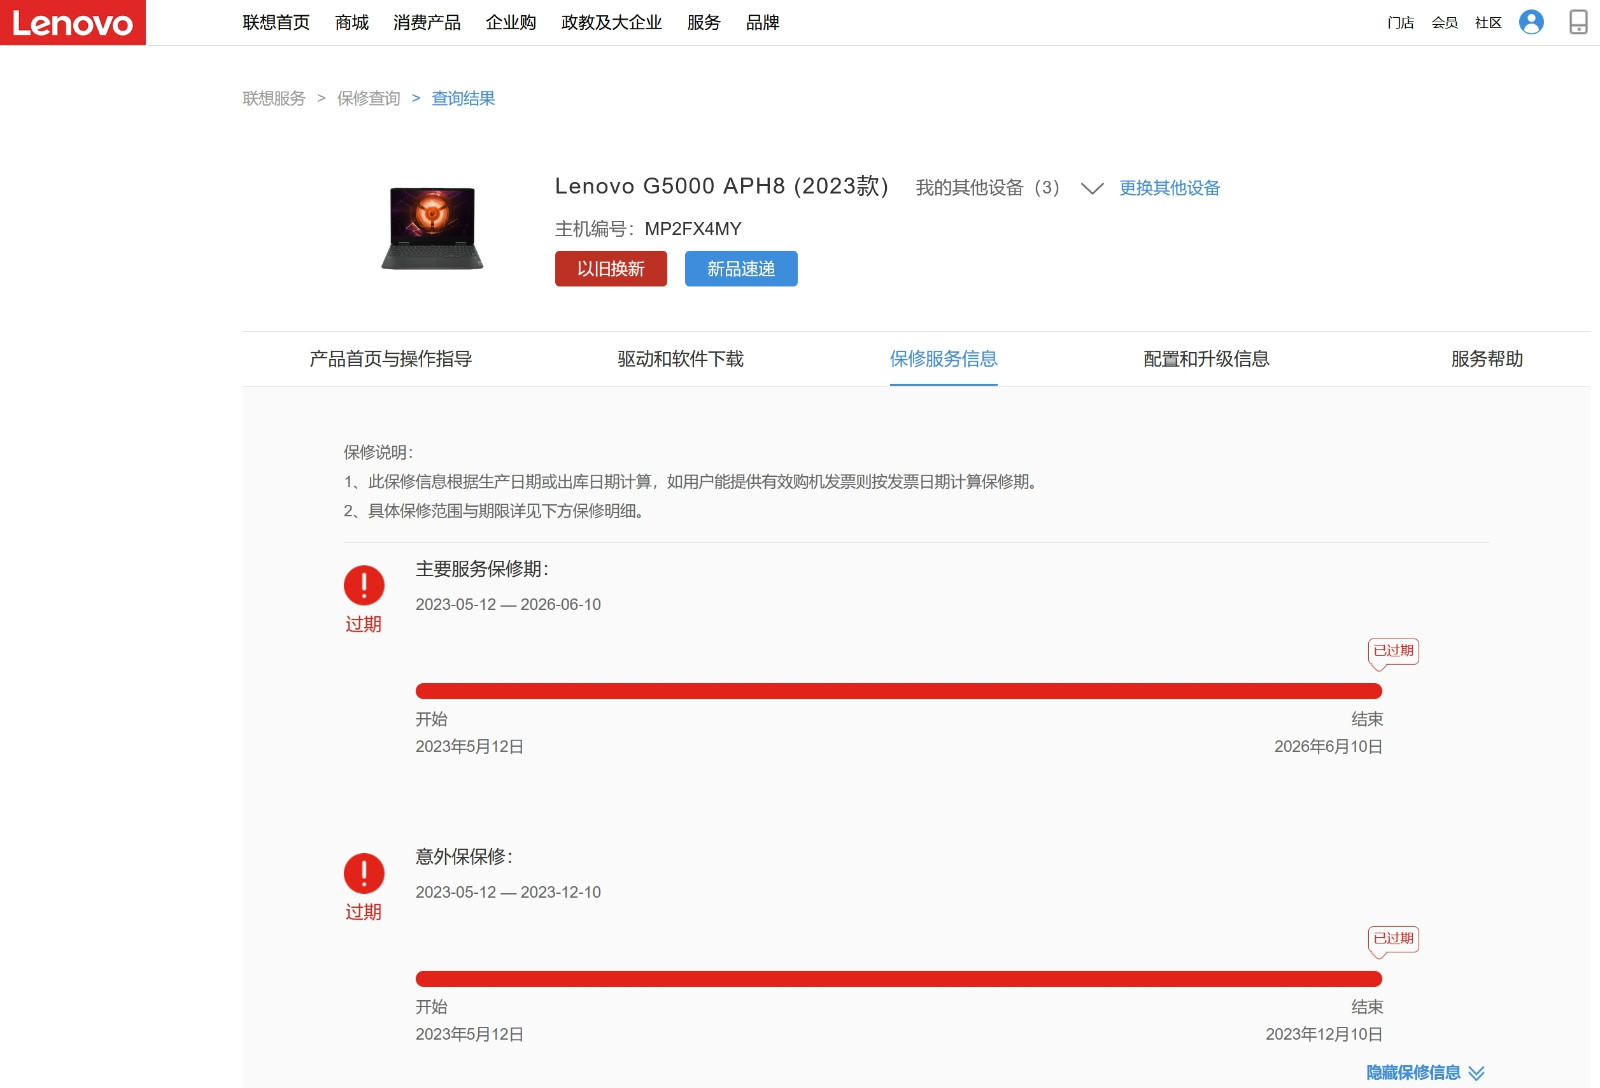The height and width of the screenshot is (1088, 1600).
Task: Collapse warranty info via 隐藏保修信息 chevron
Action: 1477,1073
